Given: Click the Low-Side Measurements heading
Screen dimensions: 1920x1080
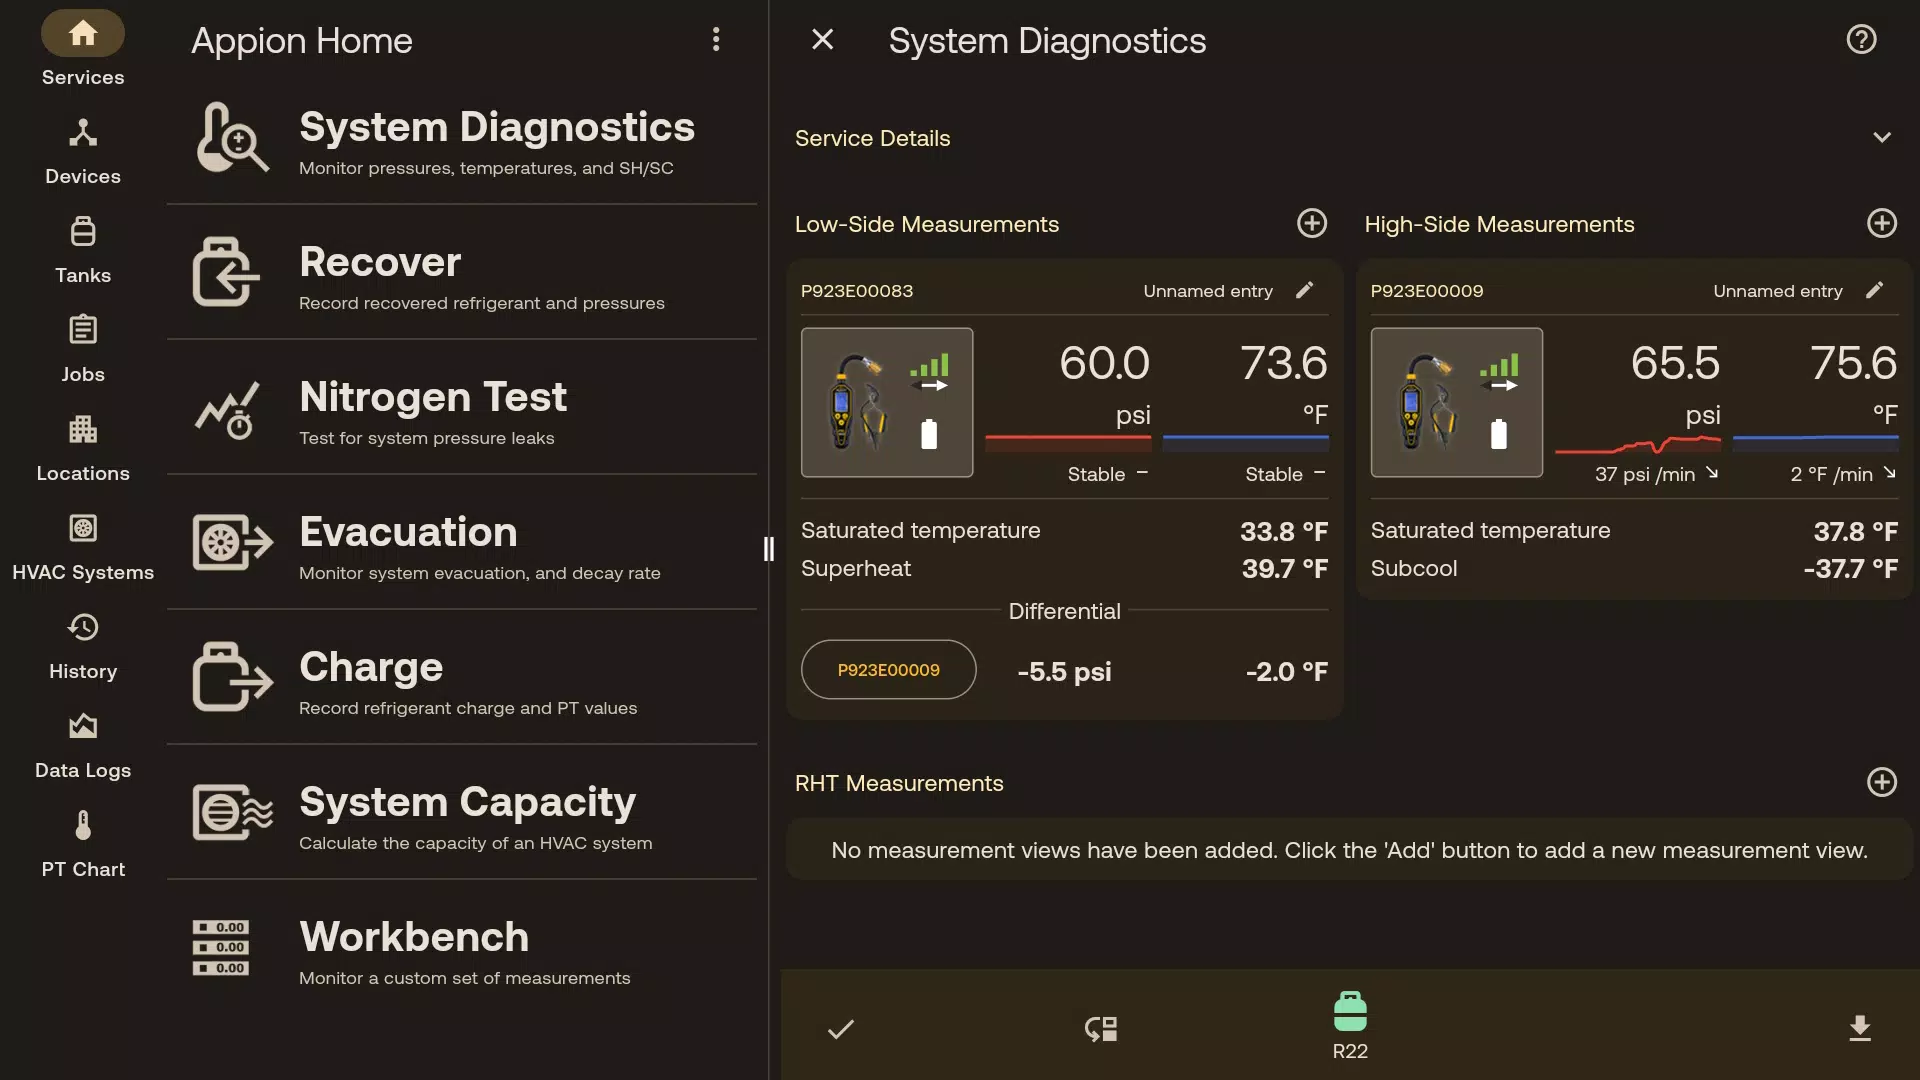Looking at the screenshot, I should tap(926, 224).
